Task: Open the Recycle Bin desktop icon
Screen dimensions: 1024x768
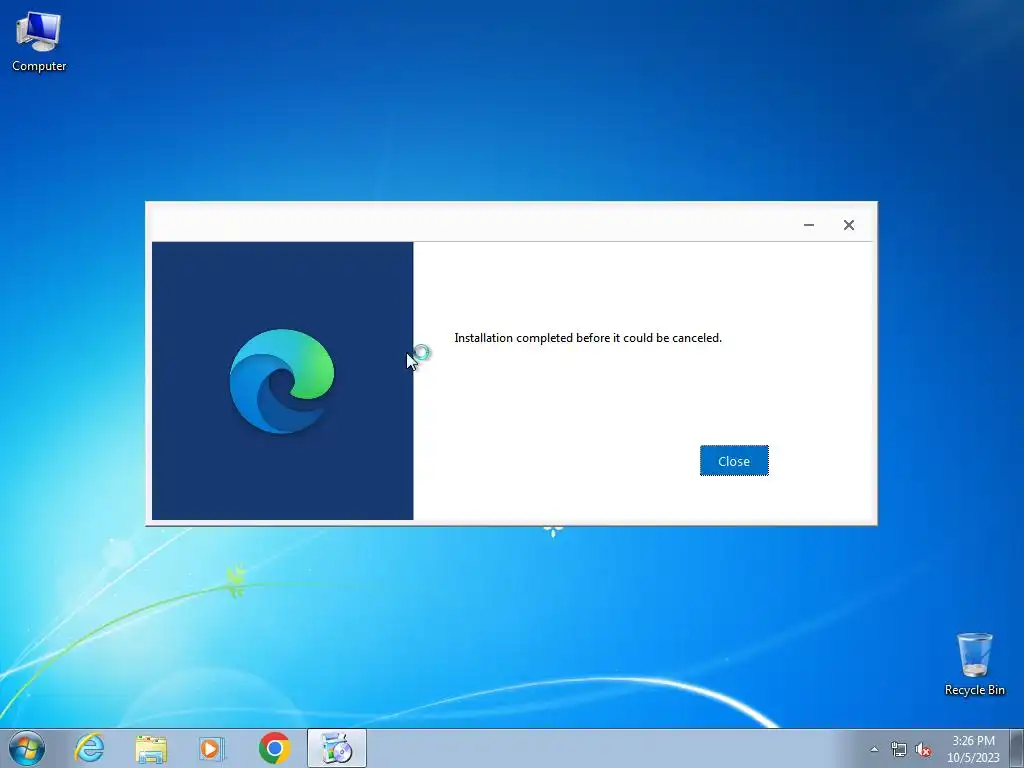Action: [x=974, y=664]
